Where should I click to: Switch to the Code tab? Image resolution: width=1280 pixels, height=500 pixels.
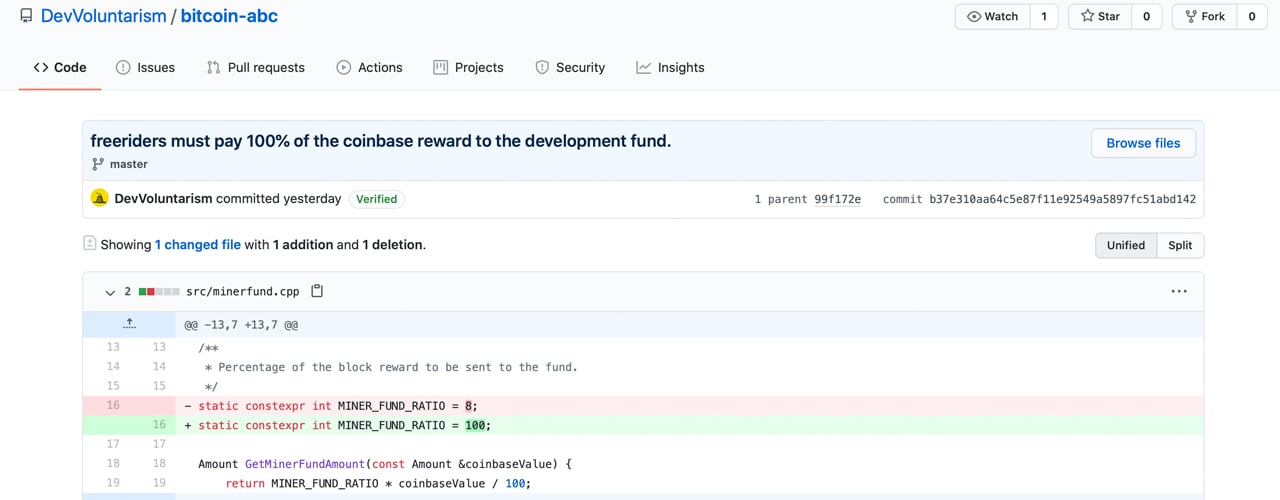[x=60, y=67]
